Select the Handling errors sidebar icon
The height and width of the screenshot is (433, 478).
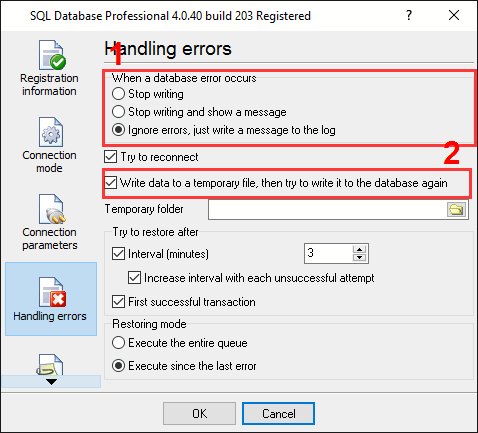tap(52, 292)
